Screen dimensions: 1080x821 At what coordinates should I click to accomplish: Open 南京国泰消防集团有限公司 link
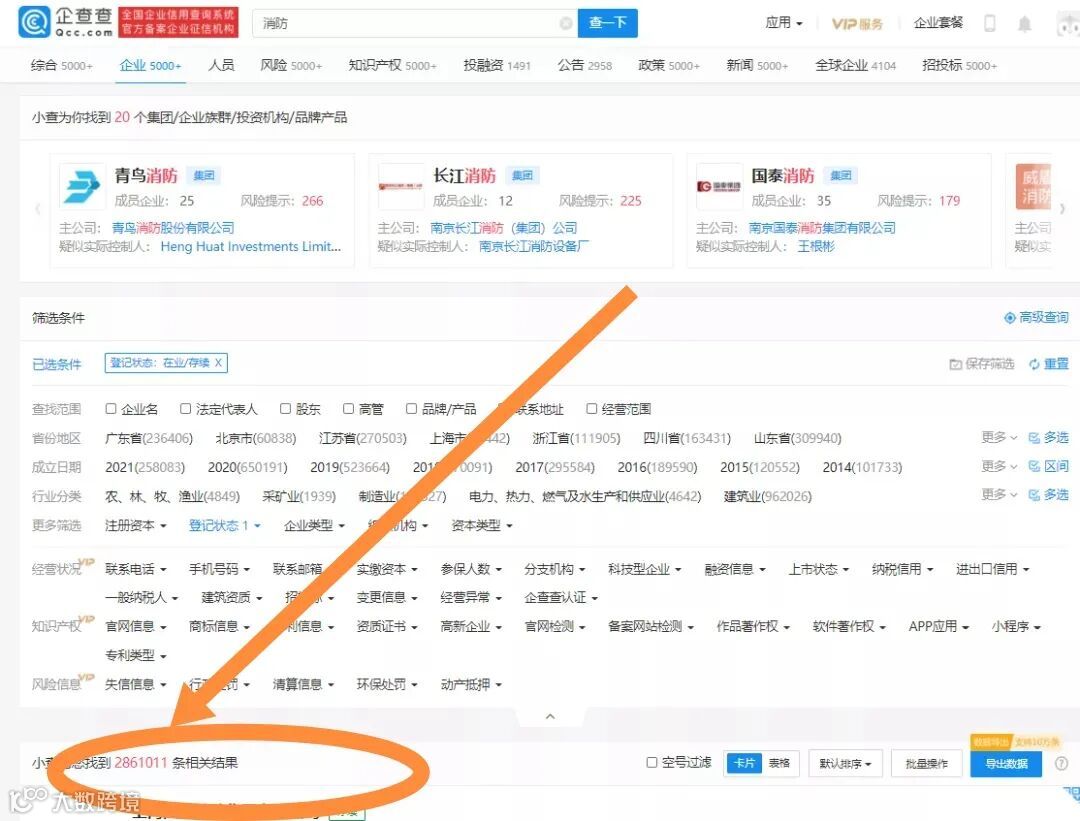click(822, 227)
